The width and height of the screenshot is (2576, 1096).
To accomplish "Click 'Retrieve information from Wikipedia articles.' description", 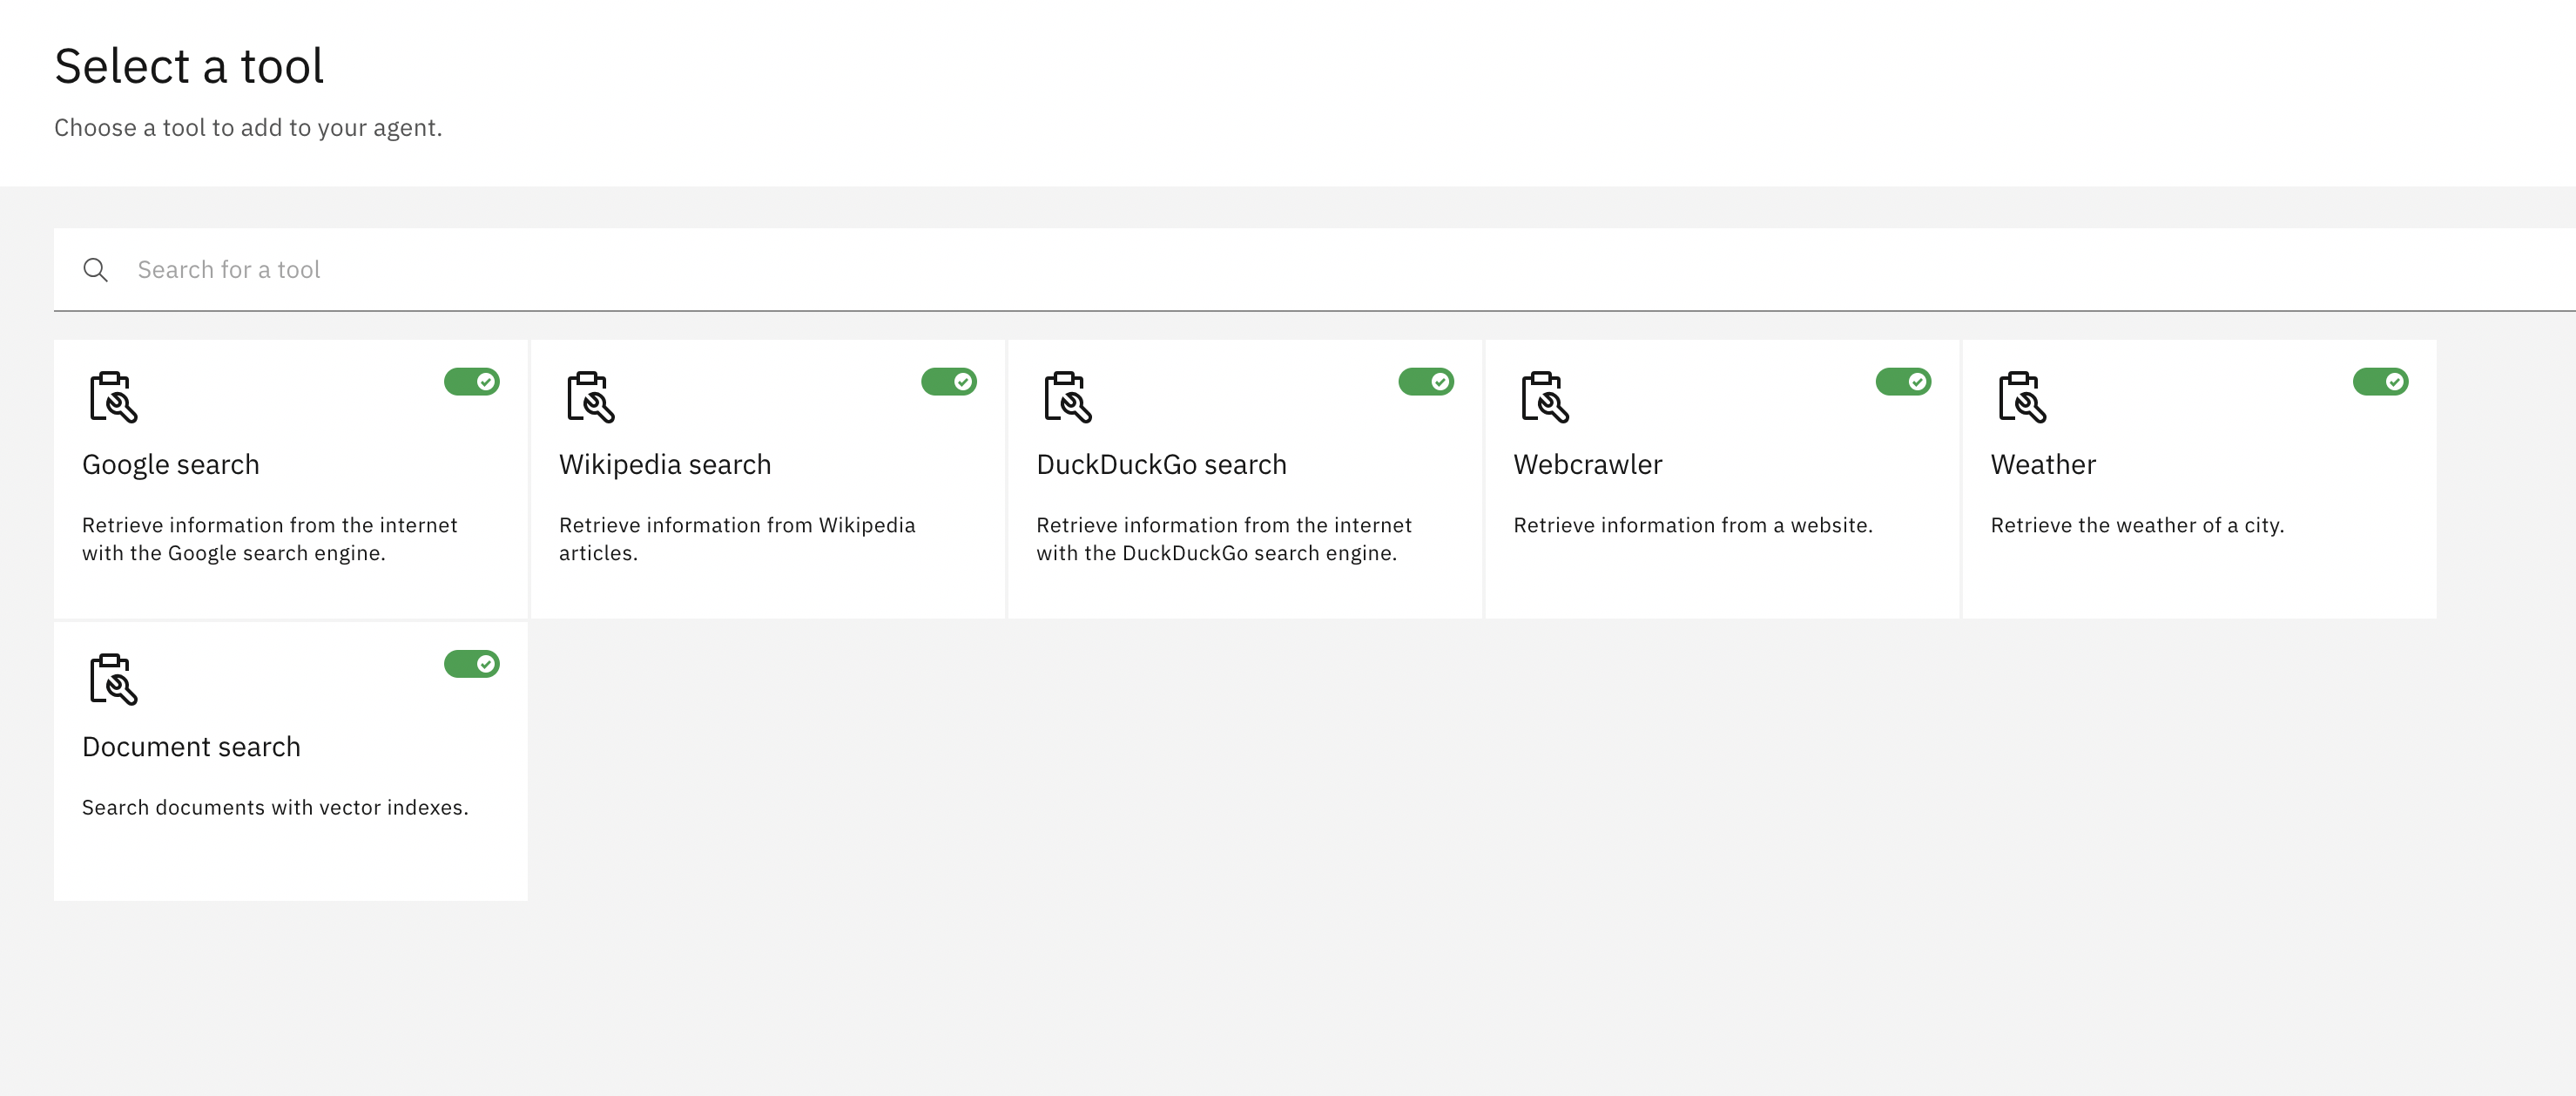I will 737,539.
